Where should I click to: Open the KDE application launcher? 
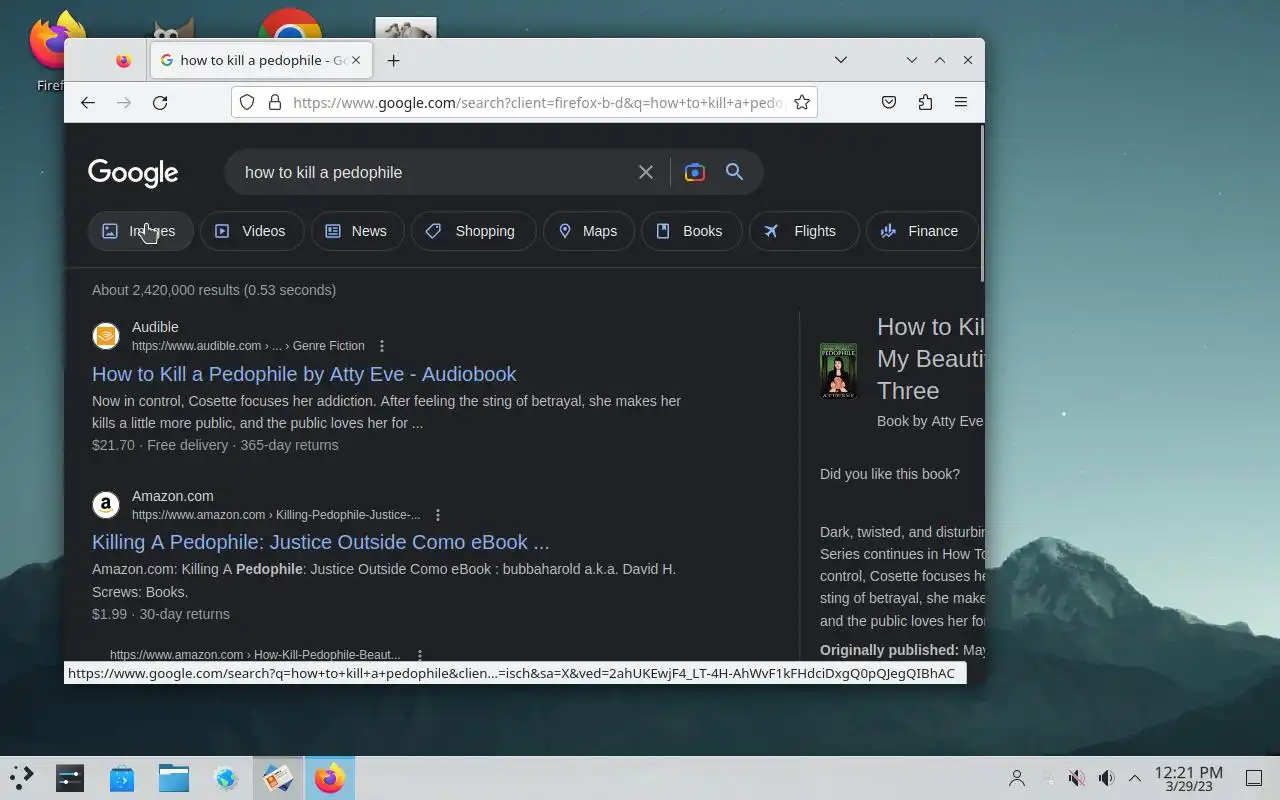coord(21,778)
